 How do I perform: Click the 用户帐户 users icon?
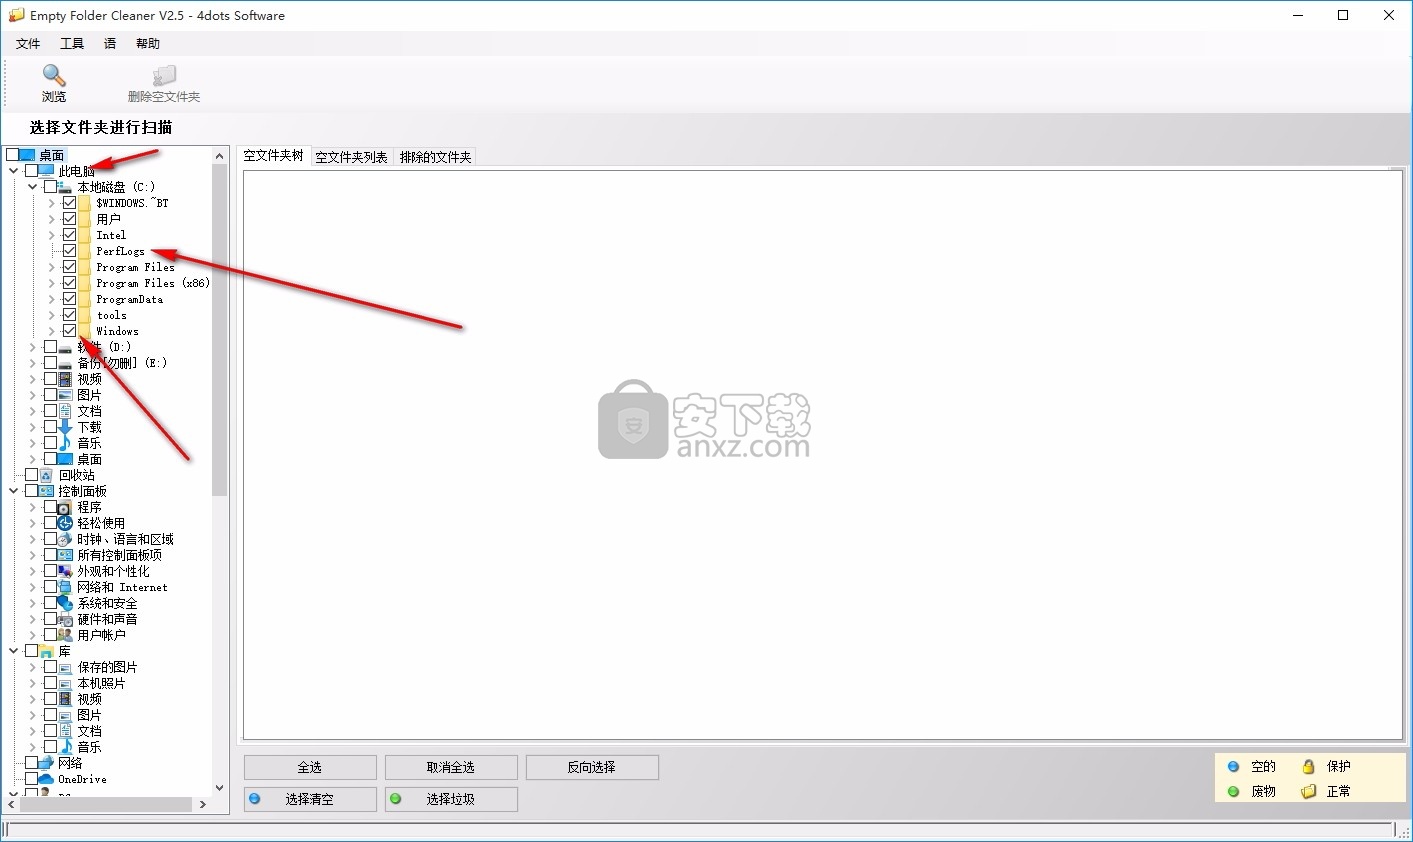[65, 635]
